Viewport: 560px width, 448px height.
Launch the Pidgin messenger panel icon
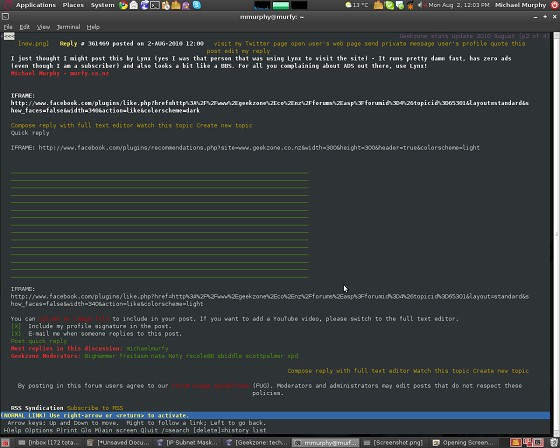[x=186, y=5]
